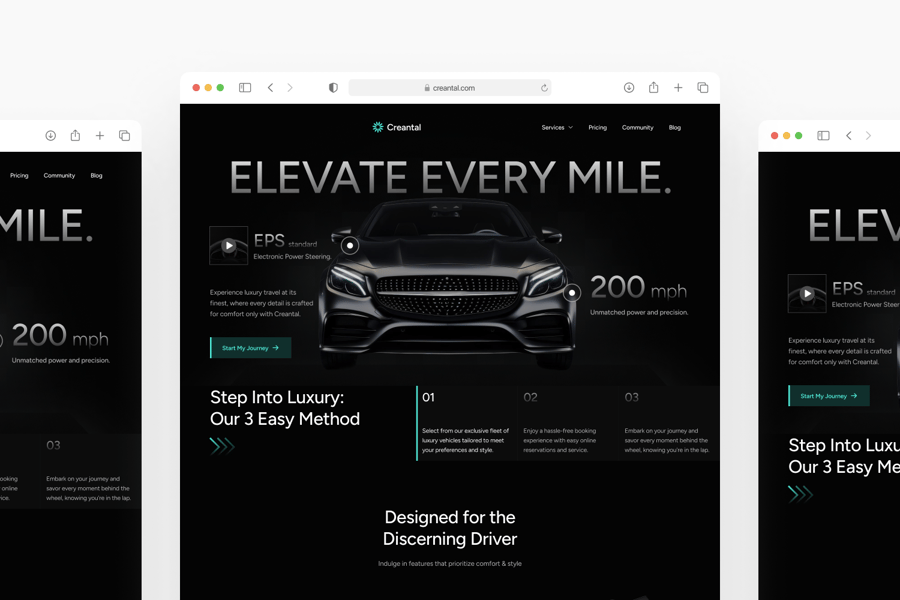Open the Community nav link

click(638, 127)
